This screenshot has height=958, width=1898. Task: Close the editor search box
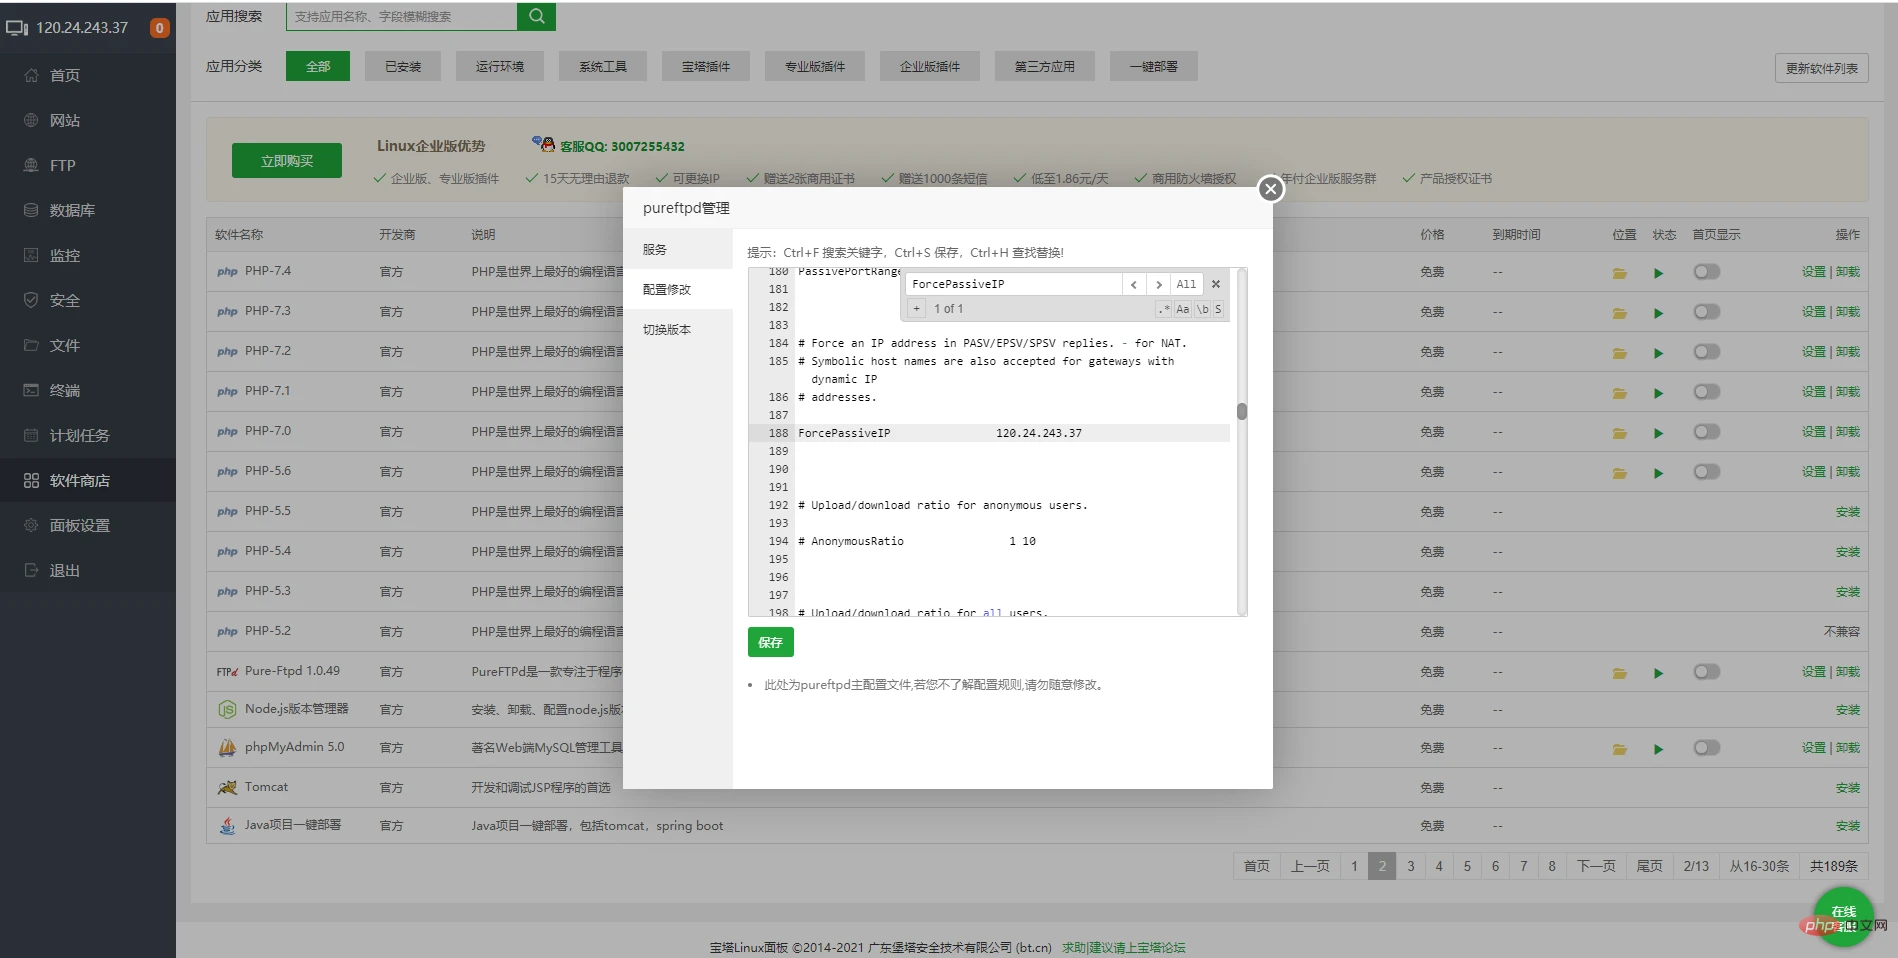pos(1216,284)
